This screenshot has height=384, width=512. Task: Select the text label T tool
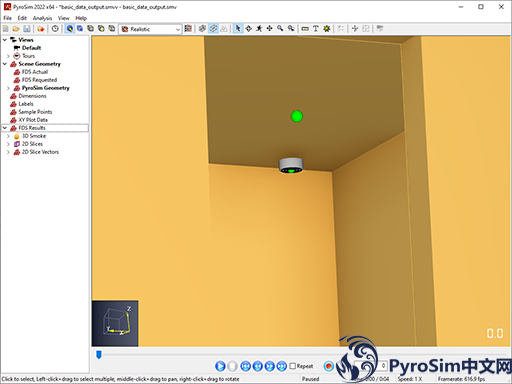(x=316, y=29)
